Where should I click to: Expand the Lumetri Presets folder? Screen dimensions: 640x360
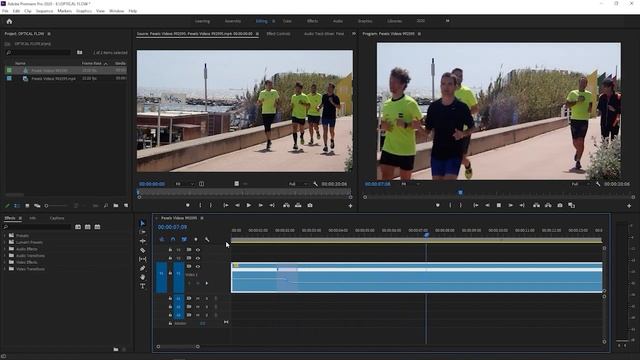(x=5, y=242)
